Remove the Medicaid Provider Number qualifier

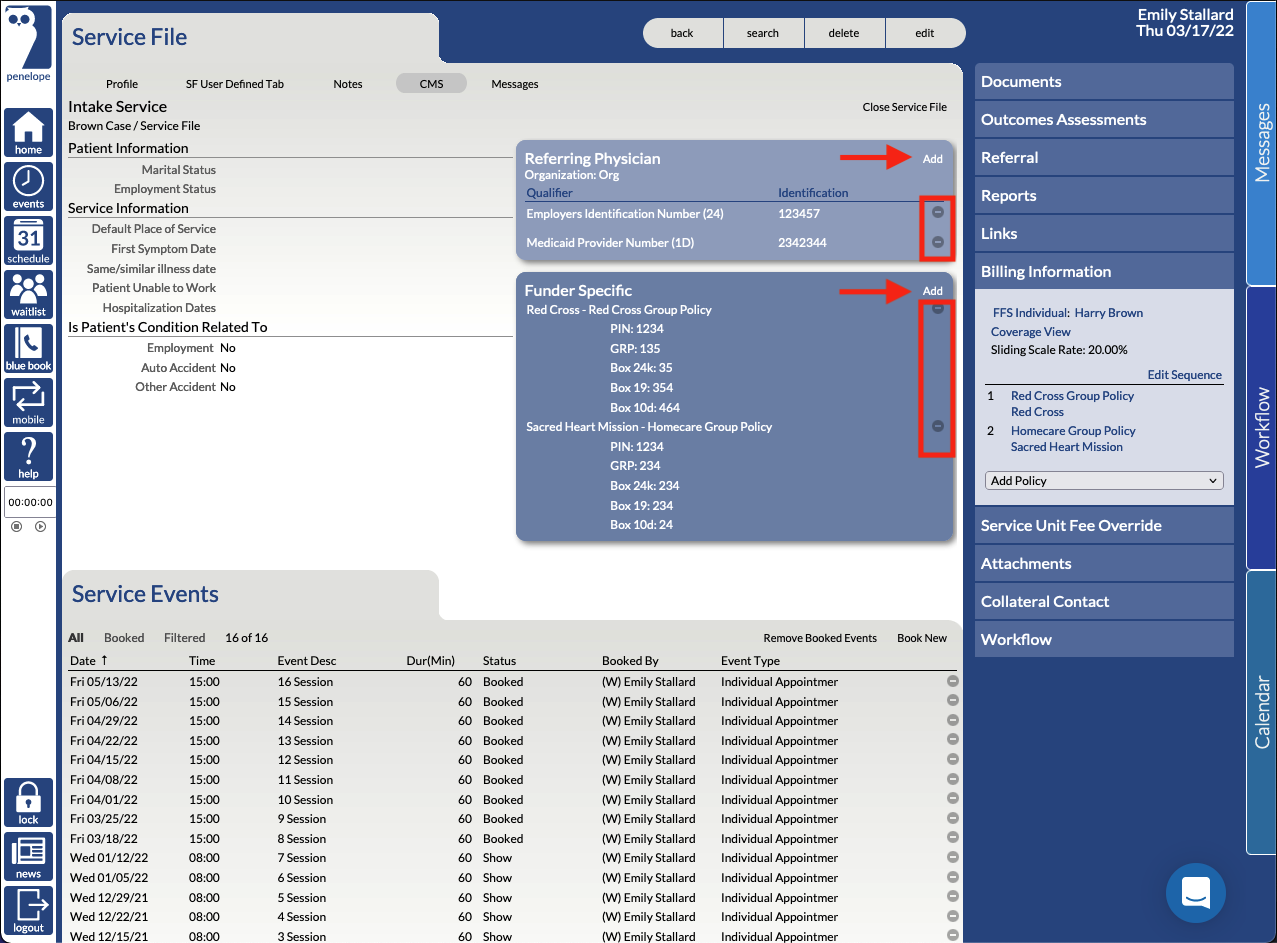[x=938, y=241]
